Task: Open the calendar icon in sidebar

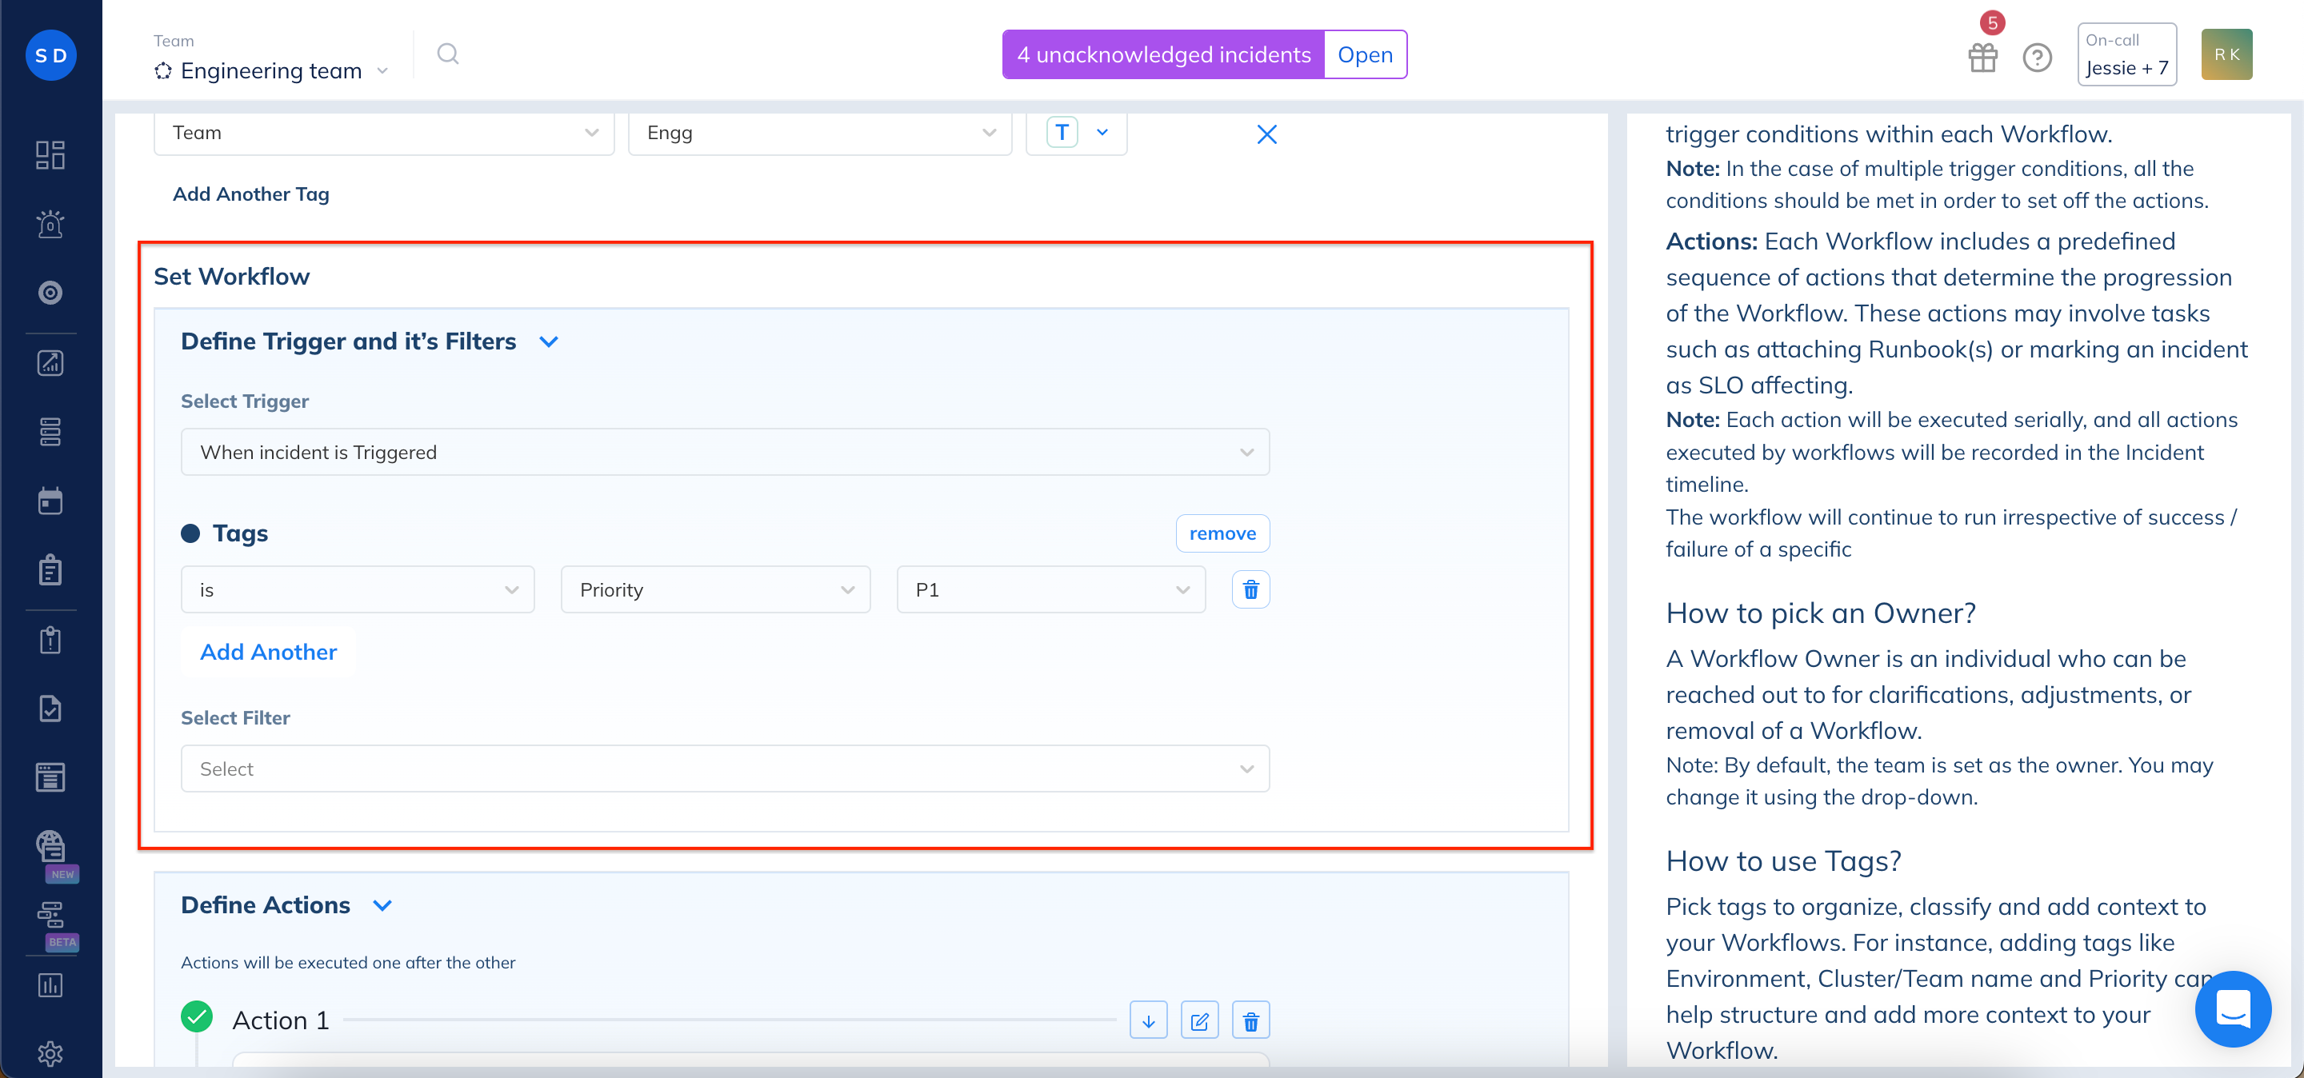Action: 50,501
